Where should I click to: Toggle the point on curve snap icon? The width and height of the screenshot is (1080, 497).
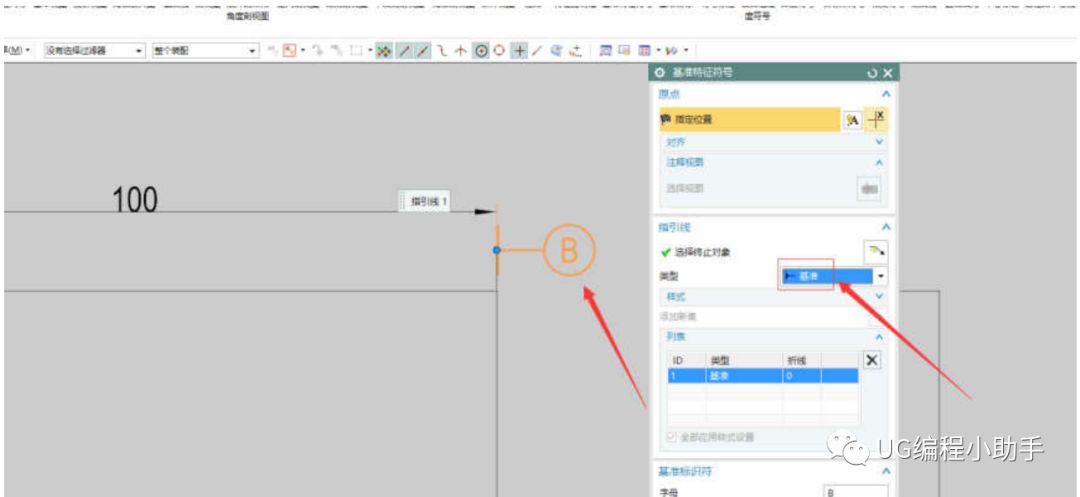pyautogui.click(x=537, y=51)
